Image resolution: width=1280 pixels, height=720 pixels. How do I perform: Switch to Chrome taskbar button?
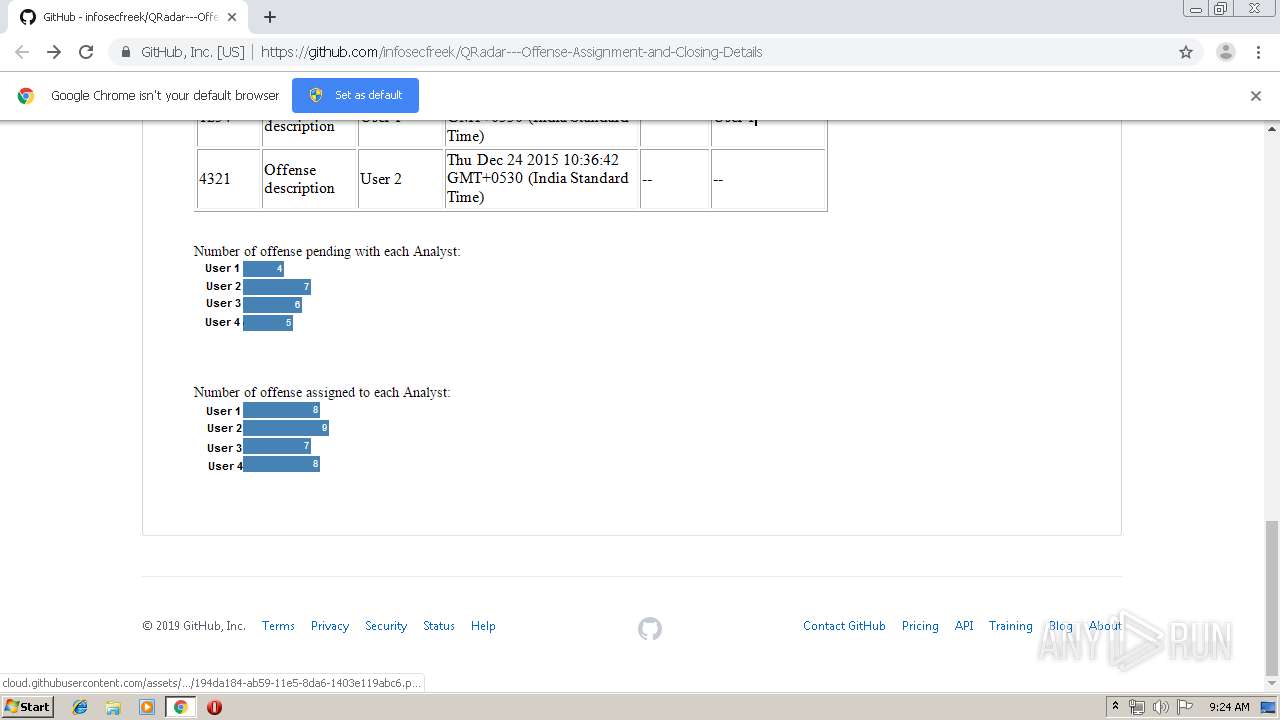(180, 707)
